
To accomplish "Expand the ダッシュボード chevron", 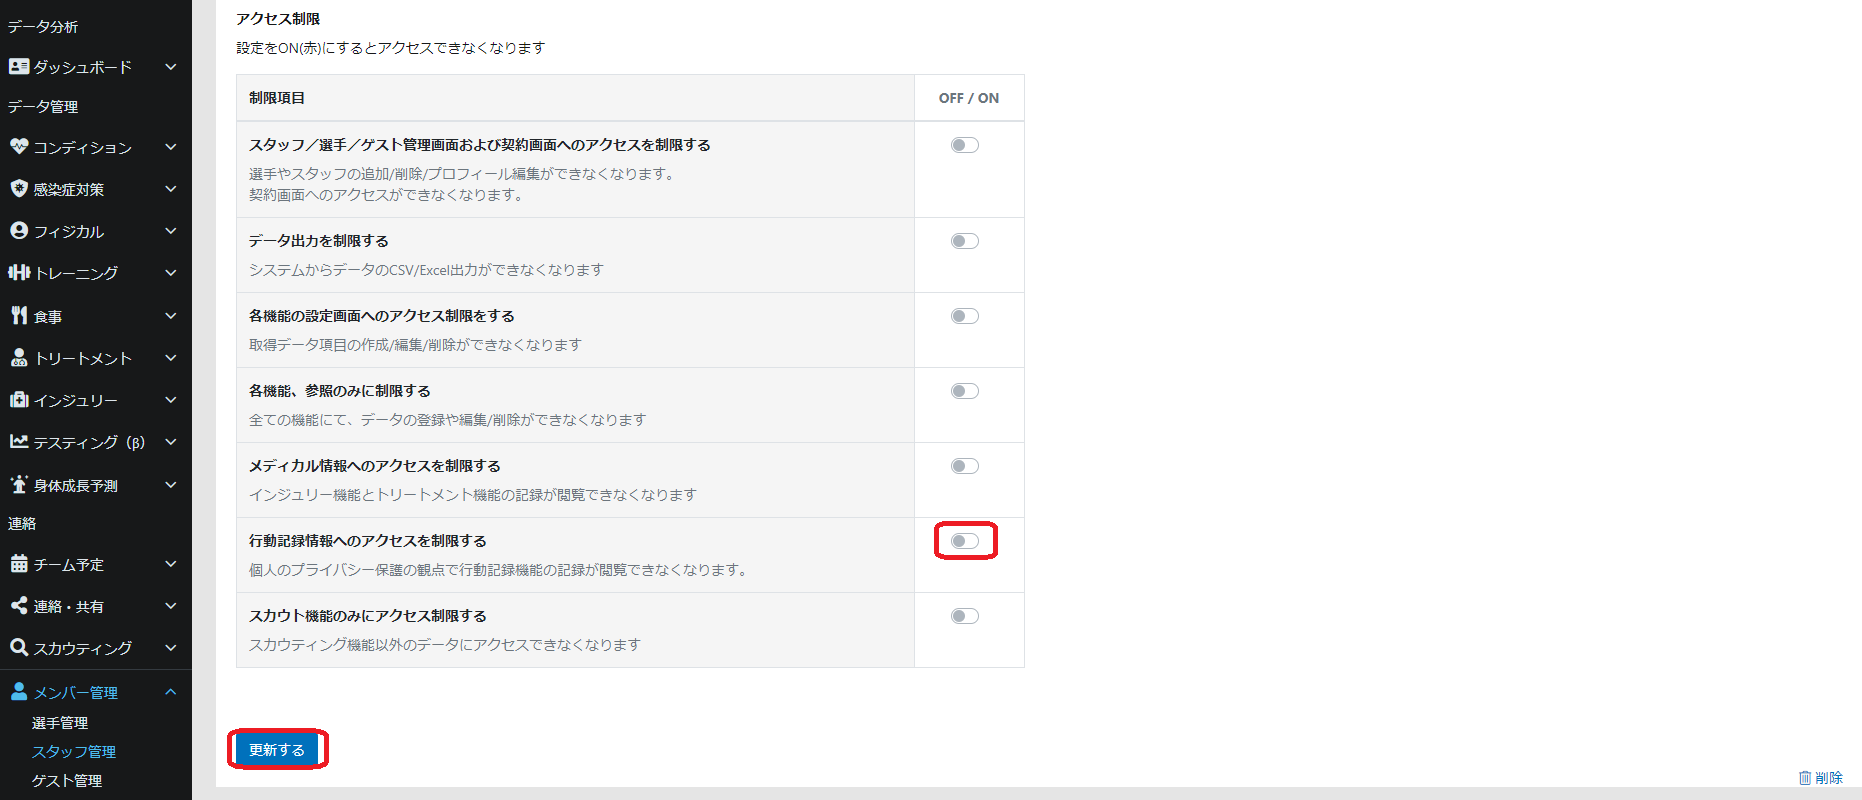I will 171,67.
